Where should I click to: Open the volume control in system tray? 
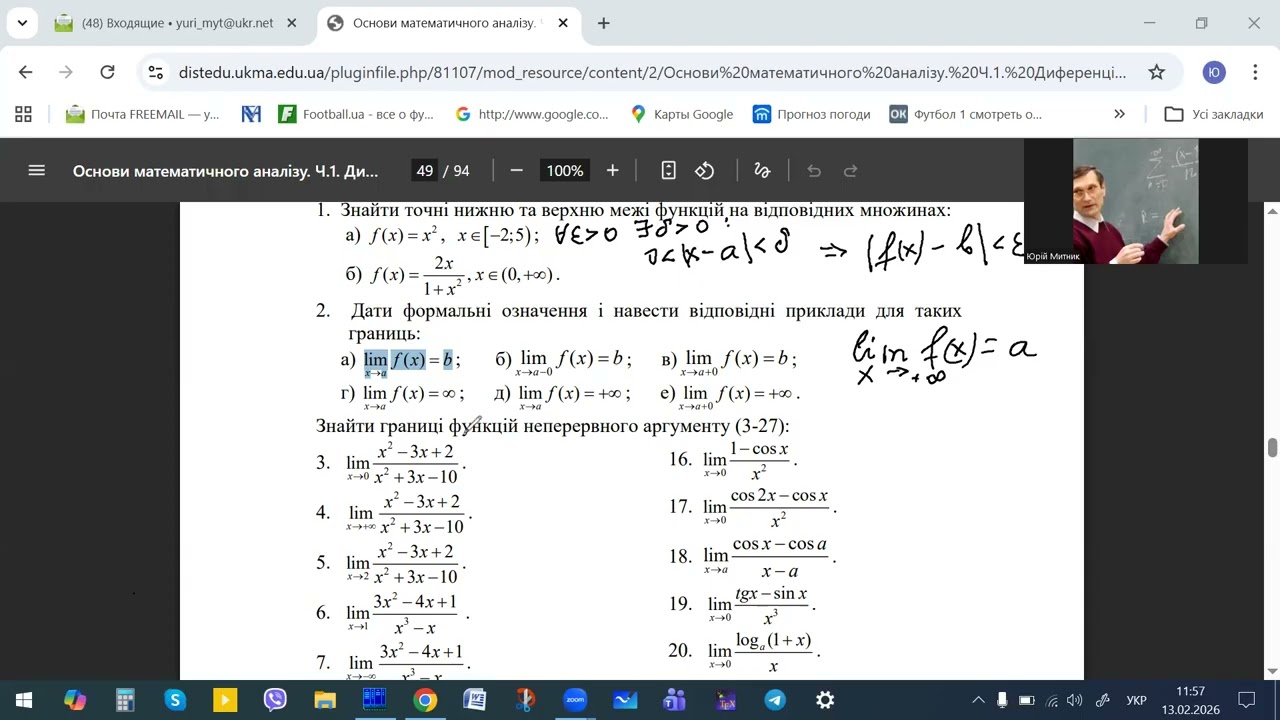click(x=1075, y=700)
